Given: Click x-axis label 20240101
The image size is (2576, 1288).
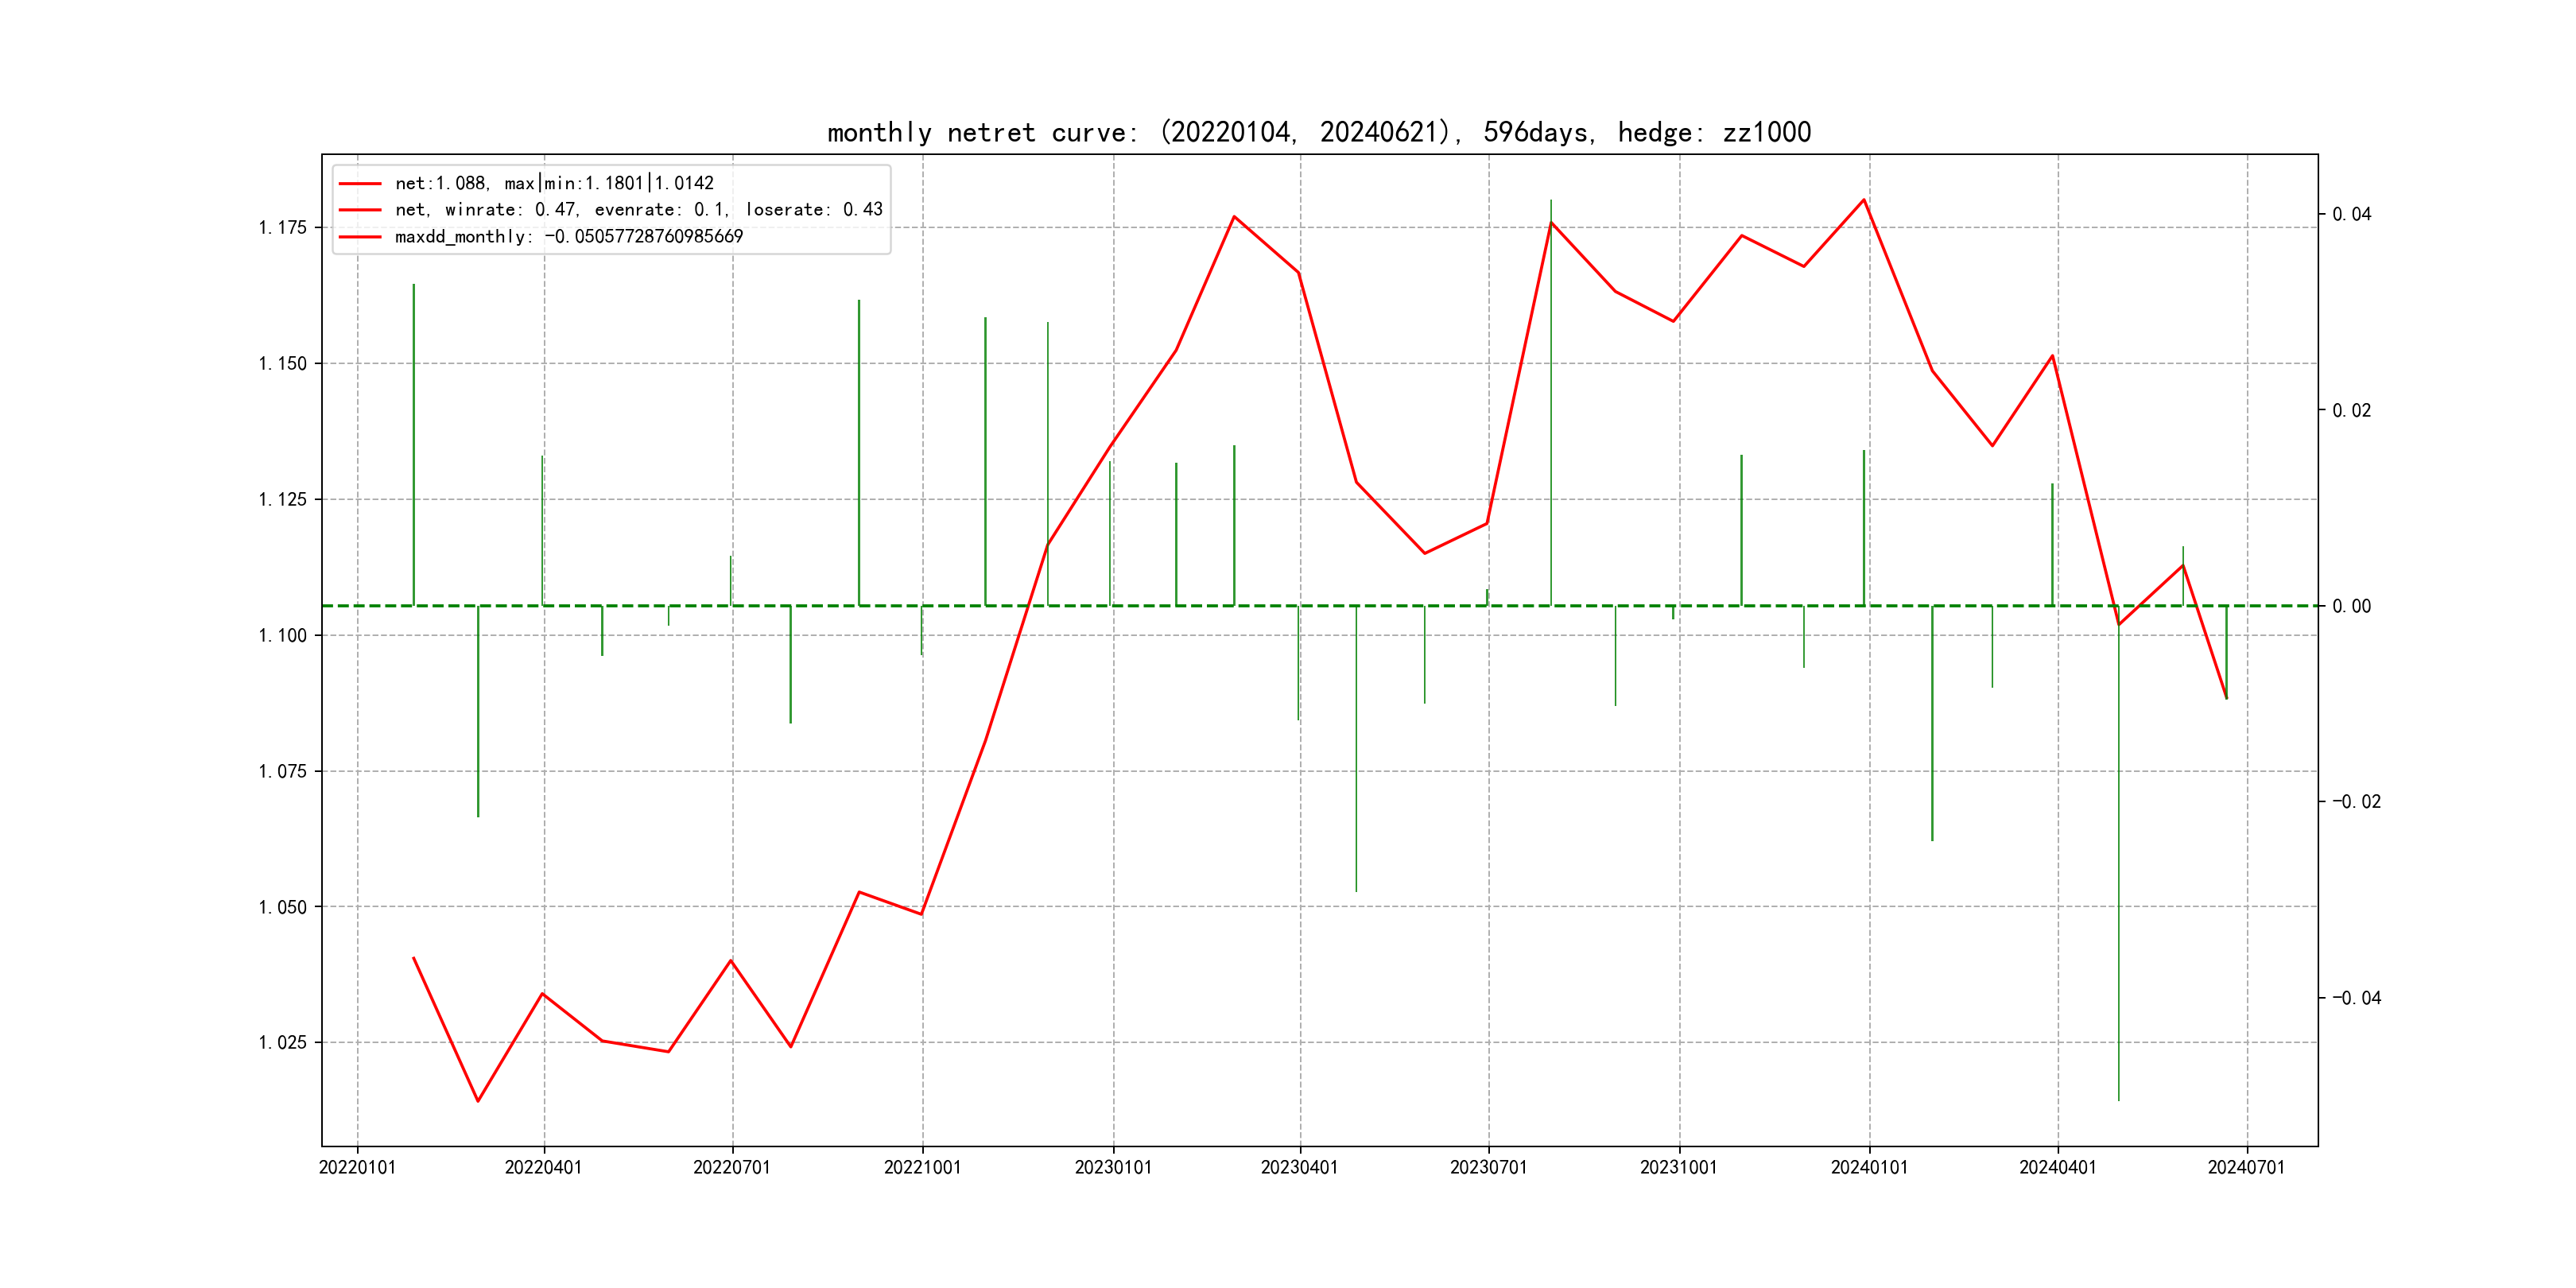Looking at the screenshot, I should [1869, 1168].
